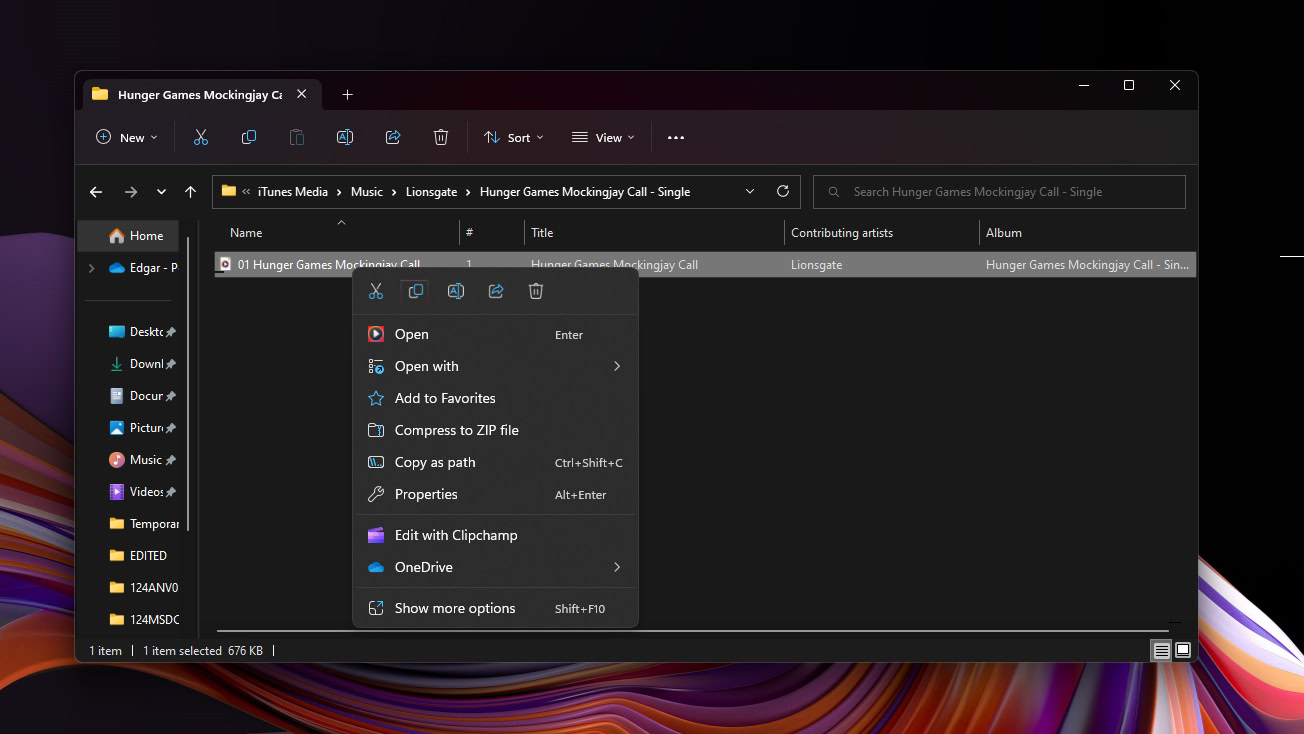Click the Share icon in context menu

496,291
